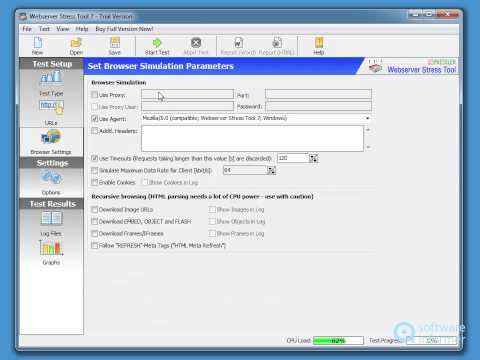Click the Settings section header
480x360 pixels.
tap(52, 163)
